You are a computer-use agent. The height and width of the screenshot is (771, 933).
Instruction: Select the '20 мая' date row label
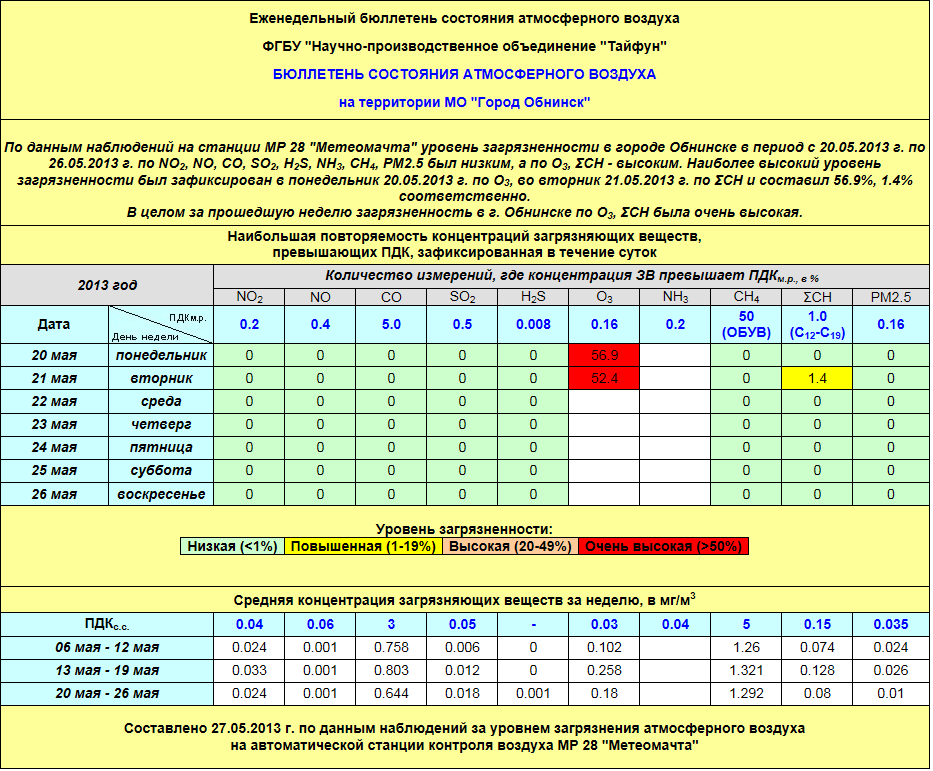(x=55, y=355)
